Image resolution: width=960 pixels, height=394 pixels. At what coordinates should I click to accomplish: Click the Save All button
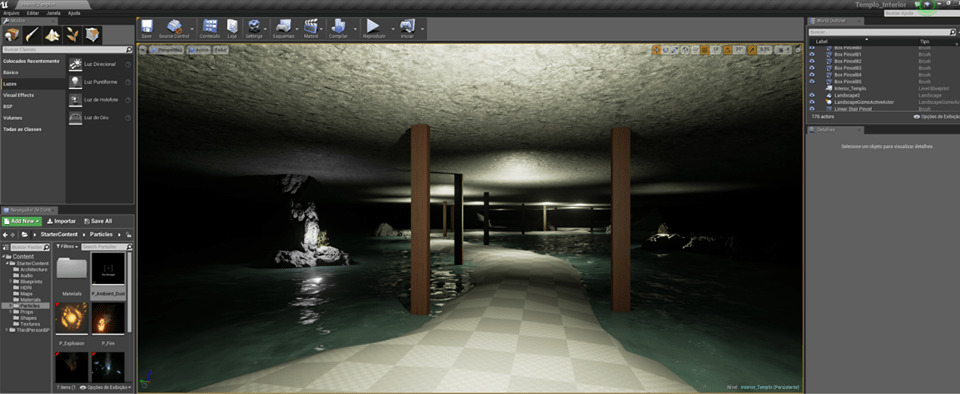pyautogui.click(x=98, y=221)
